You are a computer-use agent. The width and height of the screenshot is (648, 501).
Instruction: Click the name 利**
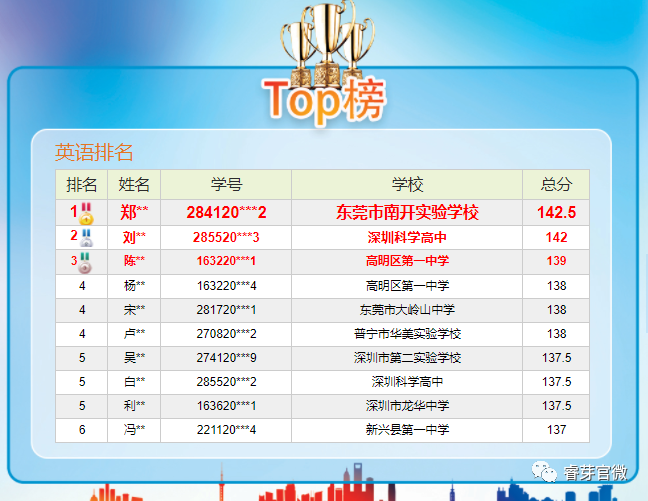click(x=134, y=406)
